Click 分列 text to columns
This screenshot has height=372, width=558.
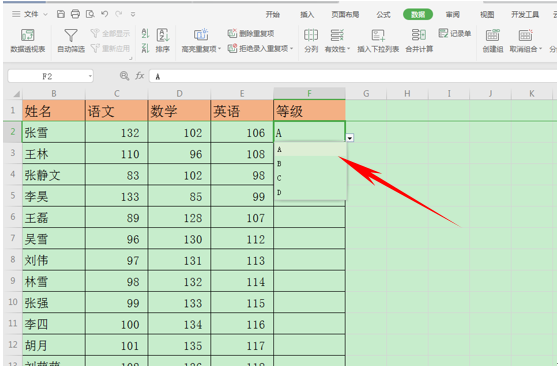[311, 41]
